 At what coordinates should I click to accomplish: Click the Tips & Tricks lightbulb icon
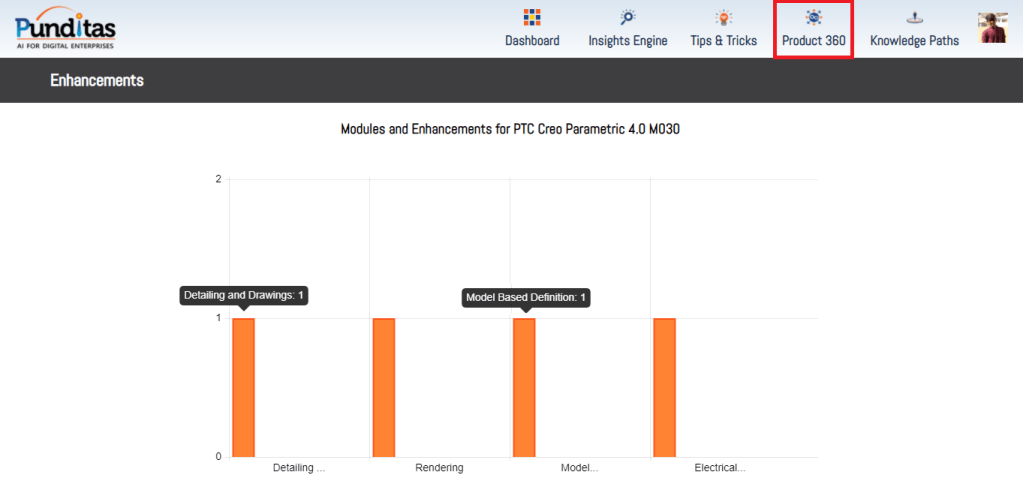723,17
